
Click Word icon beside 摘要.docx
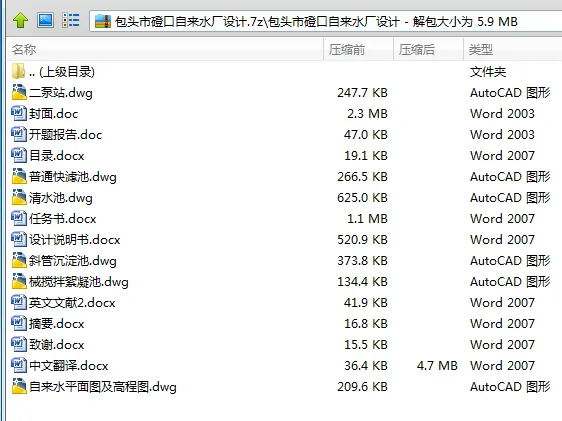coord(19,324)
